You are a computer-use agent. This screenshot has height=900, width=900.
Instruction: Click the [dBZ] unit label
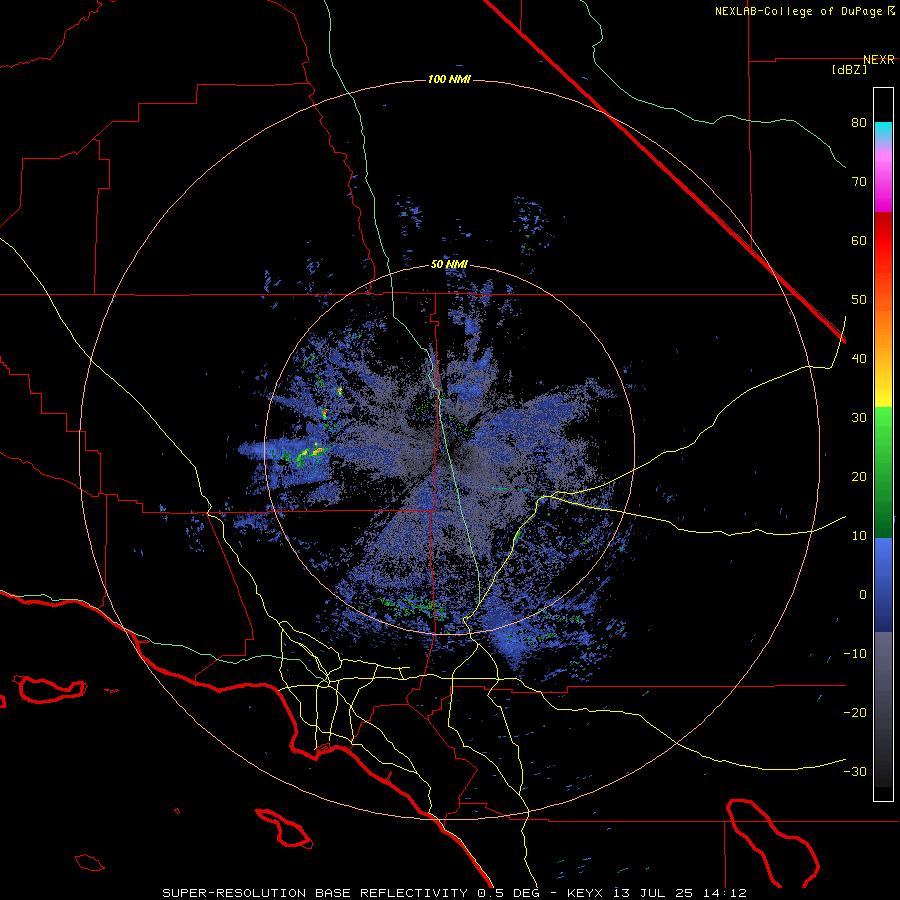pos(849,70)
